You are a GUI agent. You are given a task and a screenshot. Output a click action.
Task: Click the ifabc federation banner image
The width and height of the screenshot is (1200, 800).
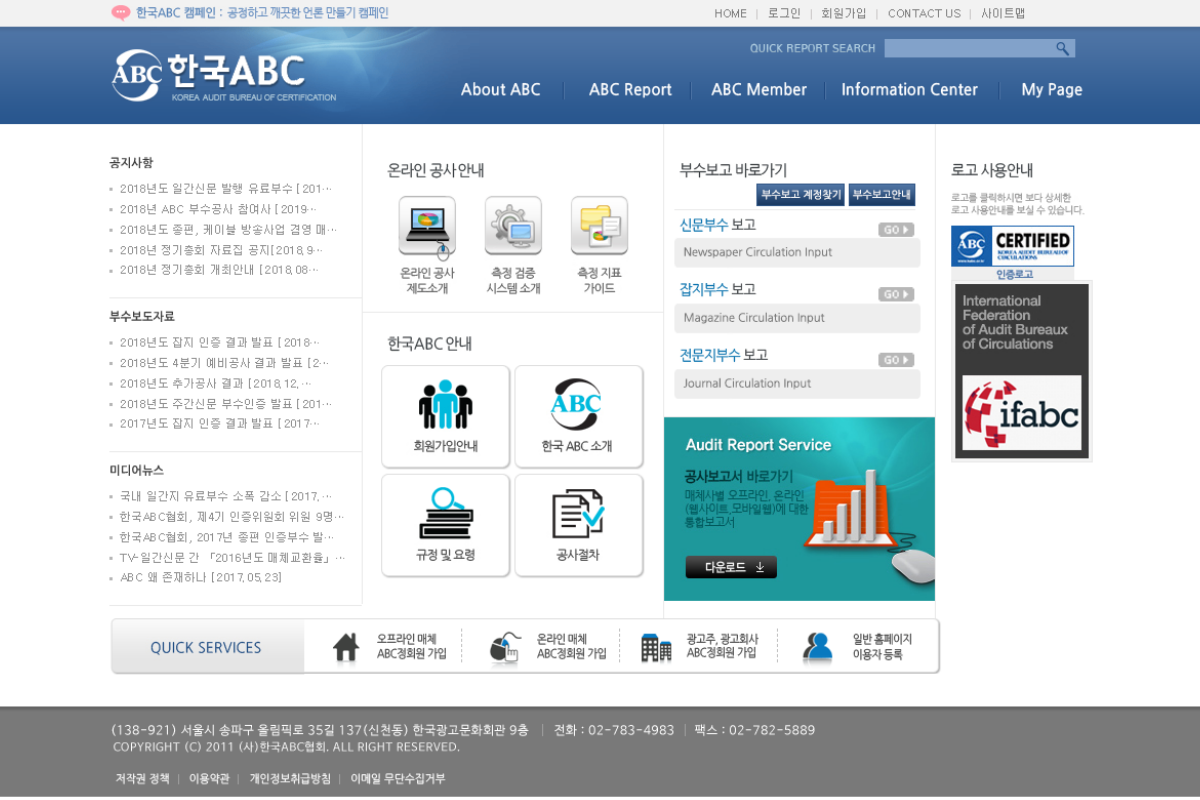[1021, 371]
